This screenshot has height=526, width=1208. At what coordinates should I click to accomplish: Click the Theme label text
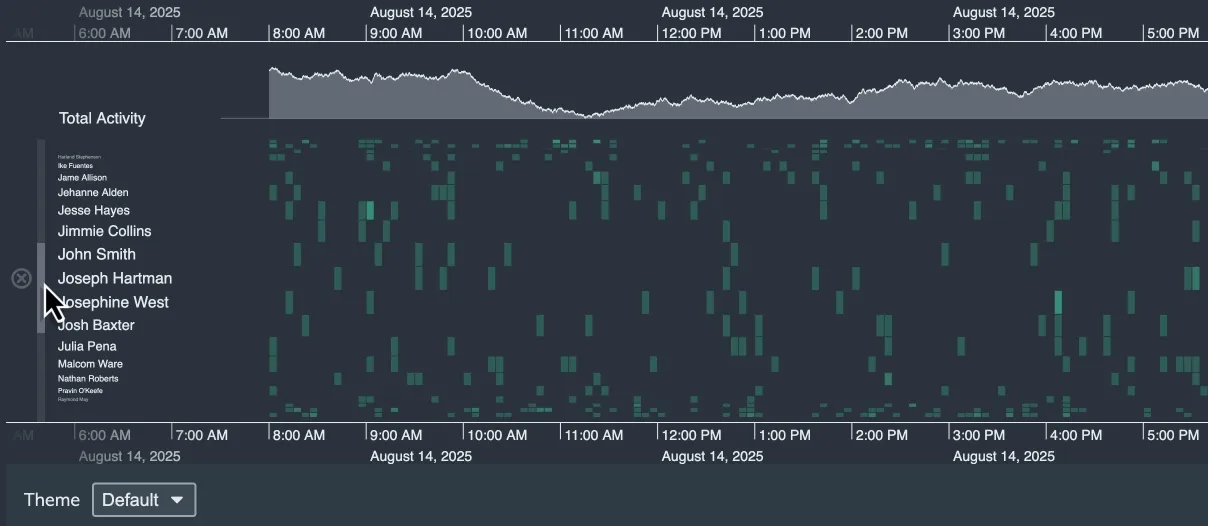pos(51,500)
